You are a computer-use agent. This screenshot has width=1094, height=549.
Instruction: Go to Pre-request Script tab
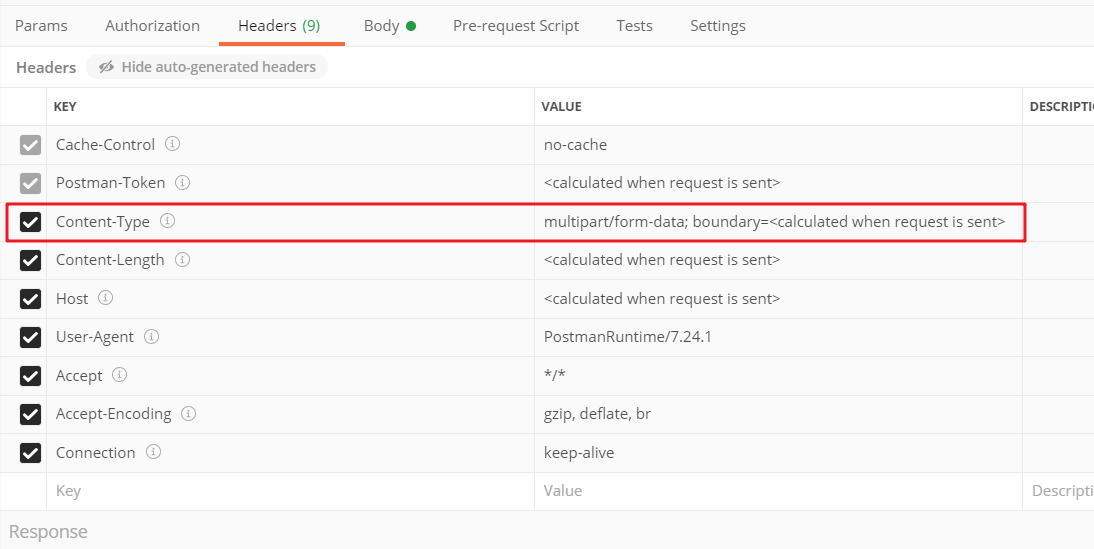(516, 26)
